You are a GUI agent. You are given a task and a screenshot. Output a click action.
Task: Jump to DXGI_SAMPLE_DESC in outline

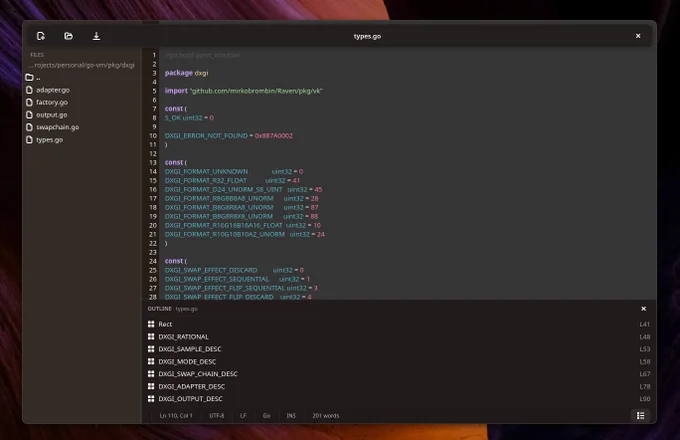(399, 349)
